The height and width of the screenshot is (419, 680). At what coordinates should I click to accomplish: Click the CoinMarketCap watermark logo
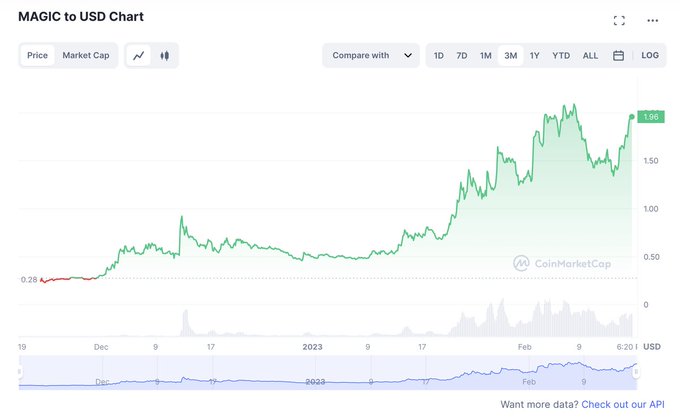click(x=562, y=263)
